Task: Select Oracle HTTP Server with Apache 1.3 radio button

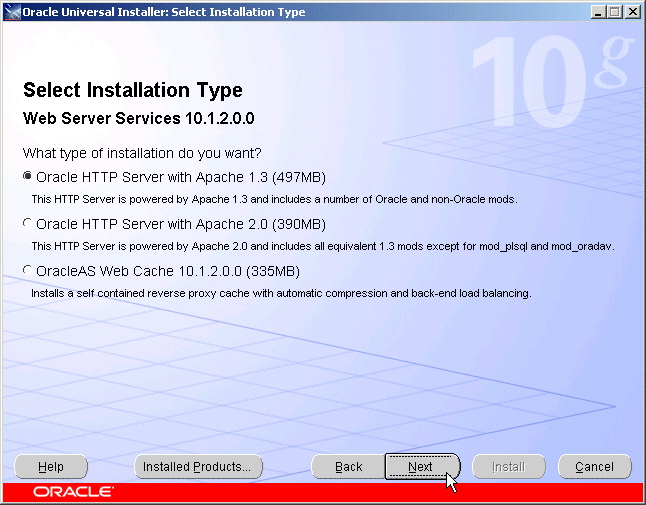Action: point(28,176)
